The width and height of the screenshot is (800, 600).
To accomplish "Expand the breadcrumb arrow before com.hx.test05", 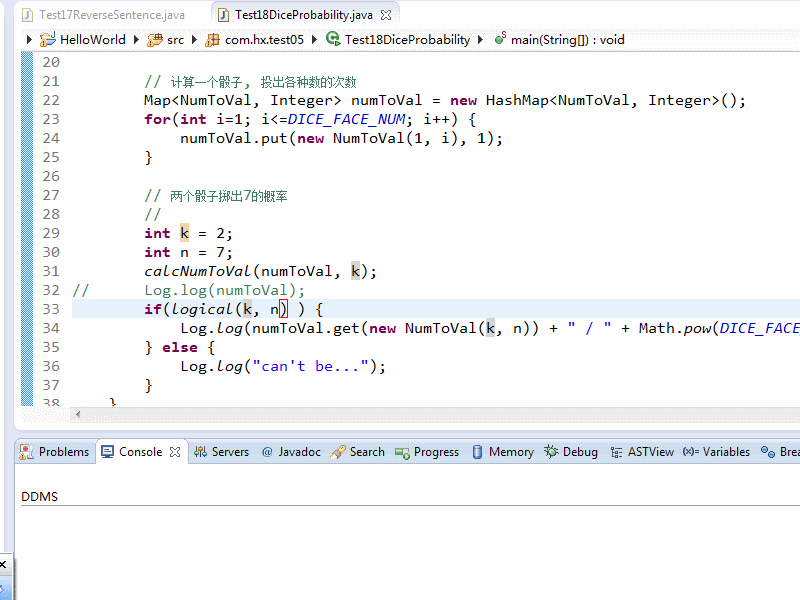I will click(194, 39).
